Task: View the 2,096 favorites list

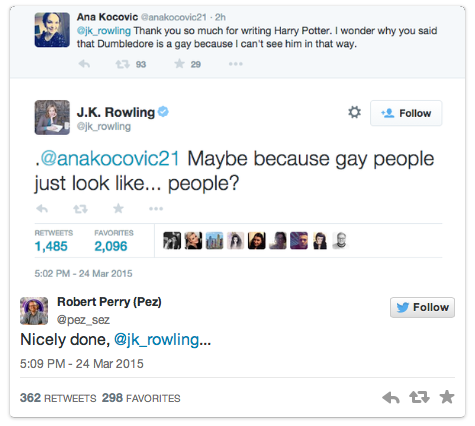Action: click(x=114, y=241)
